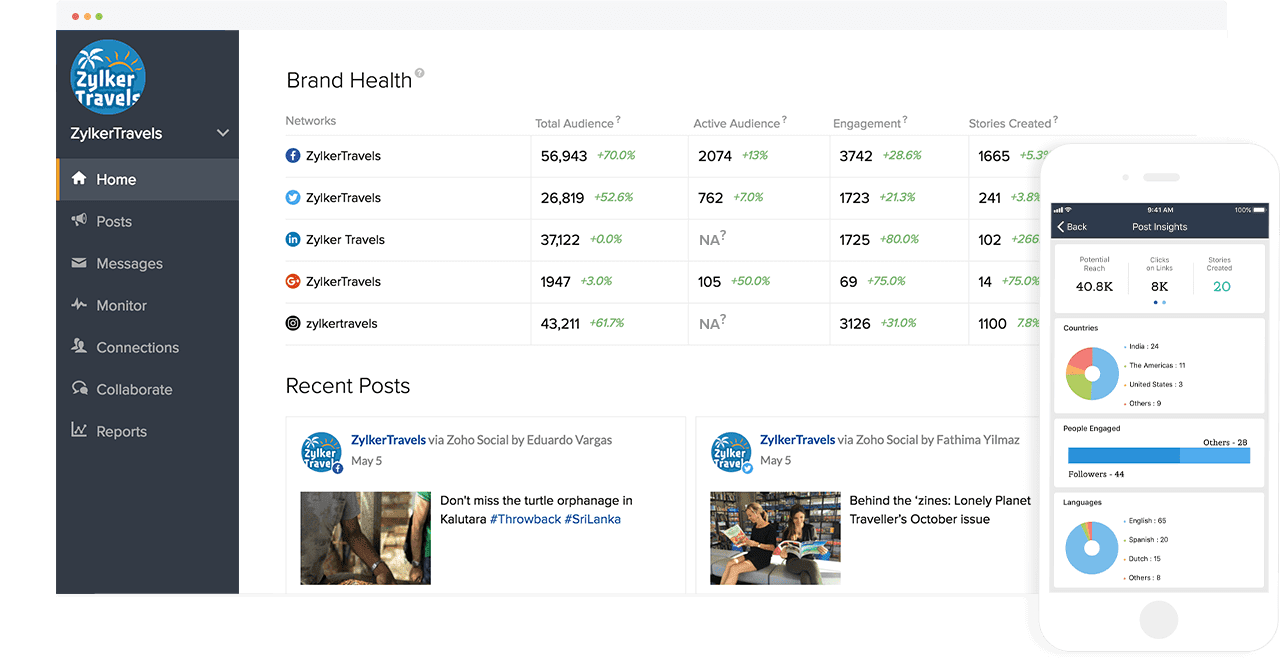
Task: Click the Others segment of People Engaged bar
Action: (x=1216, y=456)
